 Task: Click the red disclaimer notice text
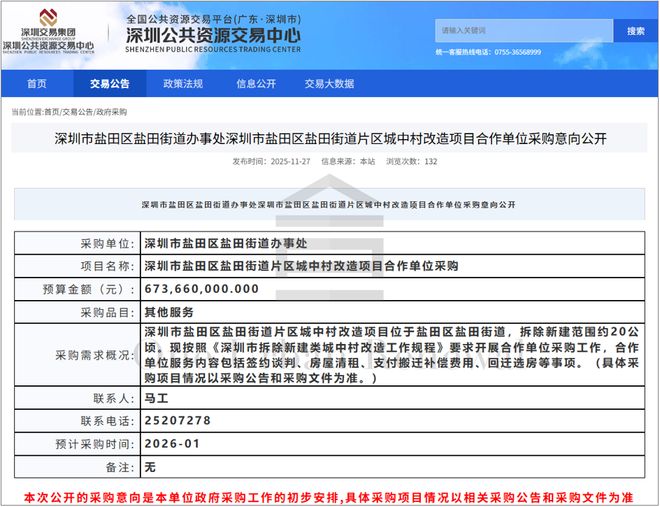click(x=329, y=498)
